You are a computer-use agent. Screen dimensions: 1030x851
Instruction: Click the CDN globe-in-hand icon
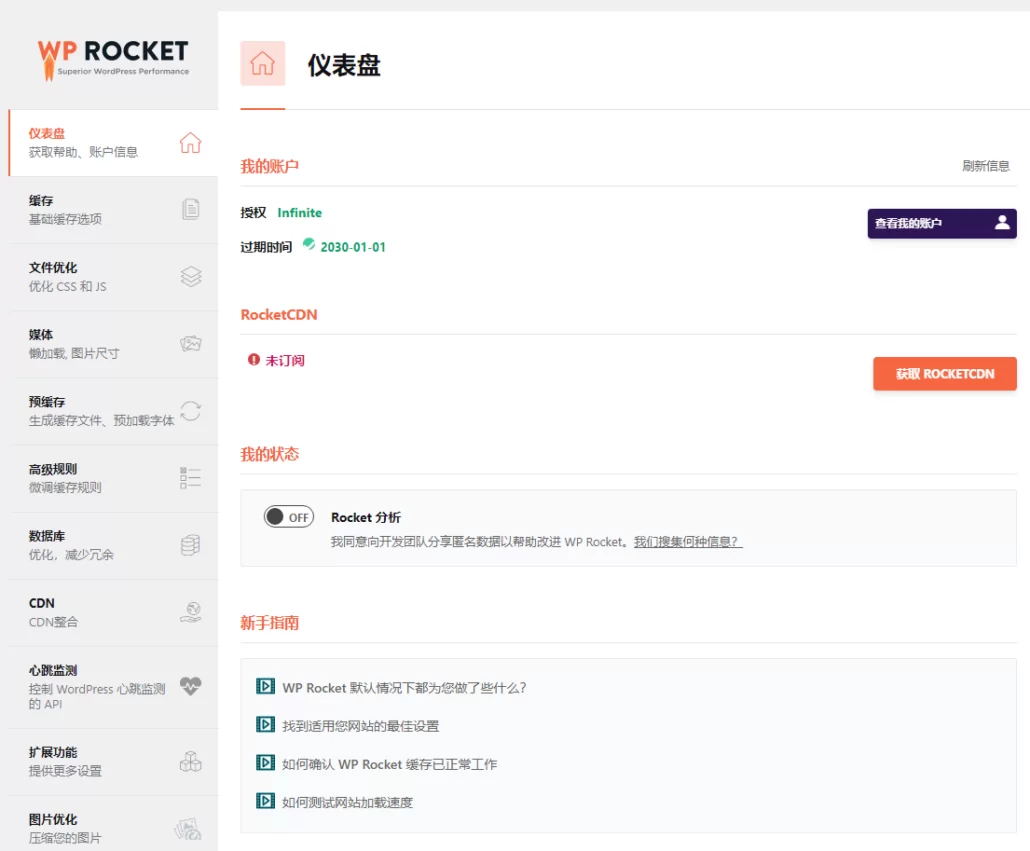[x=190, y=612]
